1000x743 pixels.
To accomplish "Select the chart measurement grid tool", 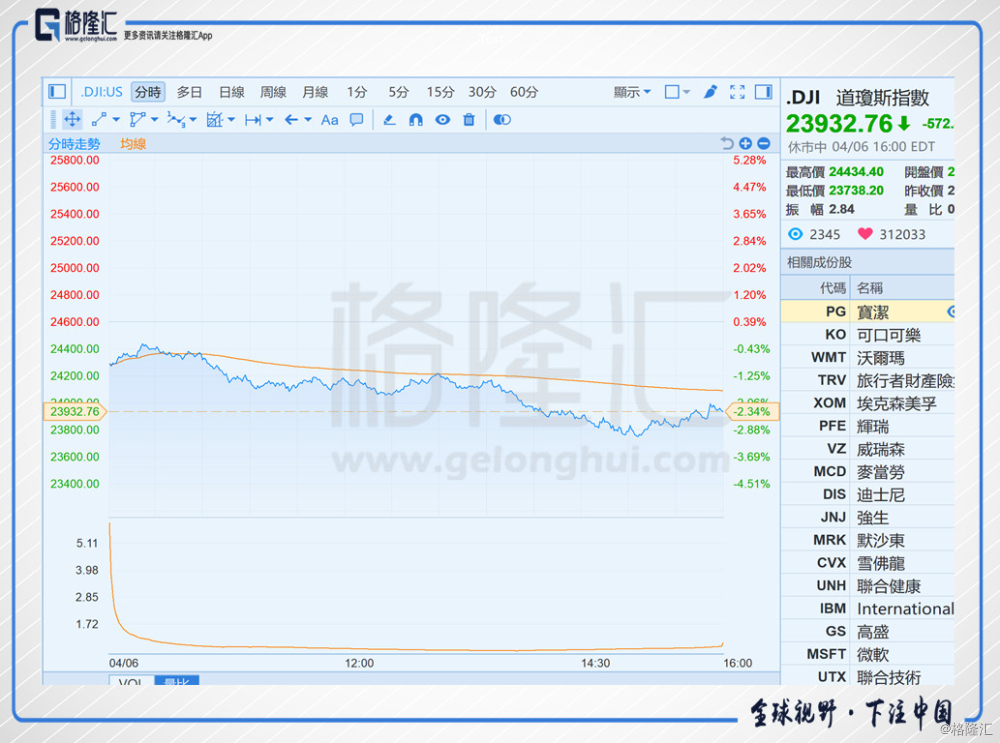I will [x=215, y=119].
